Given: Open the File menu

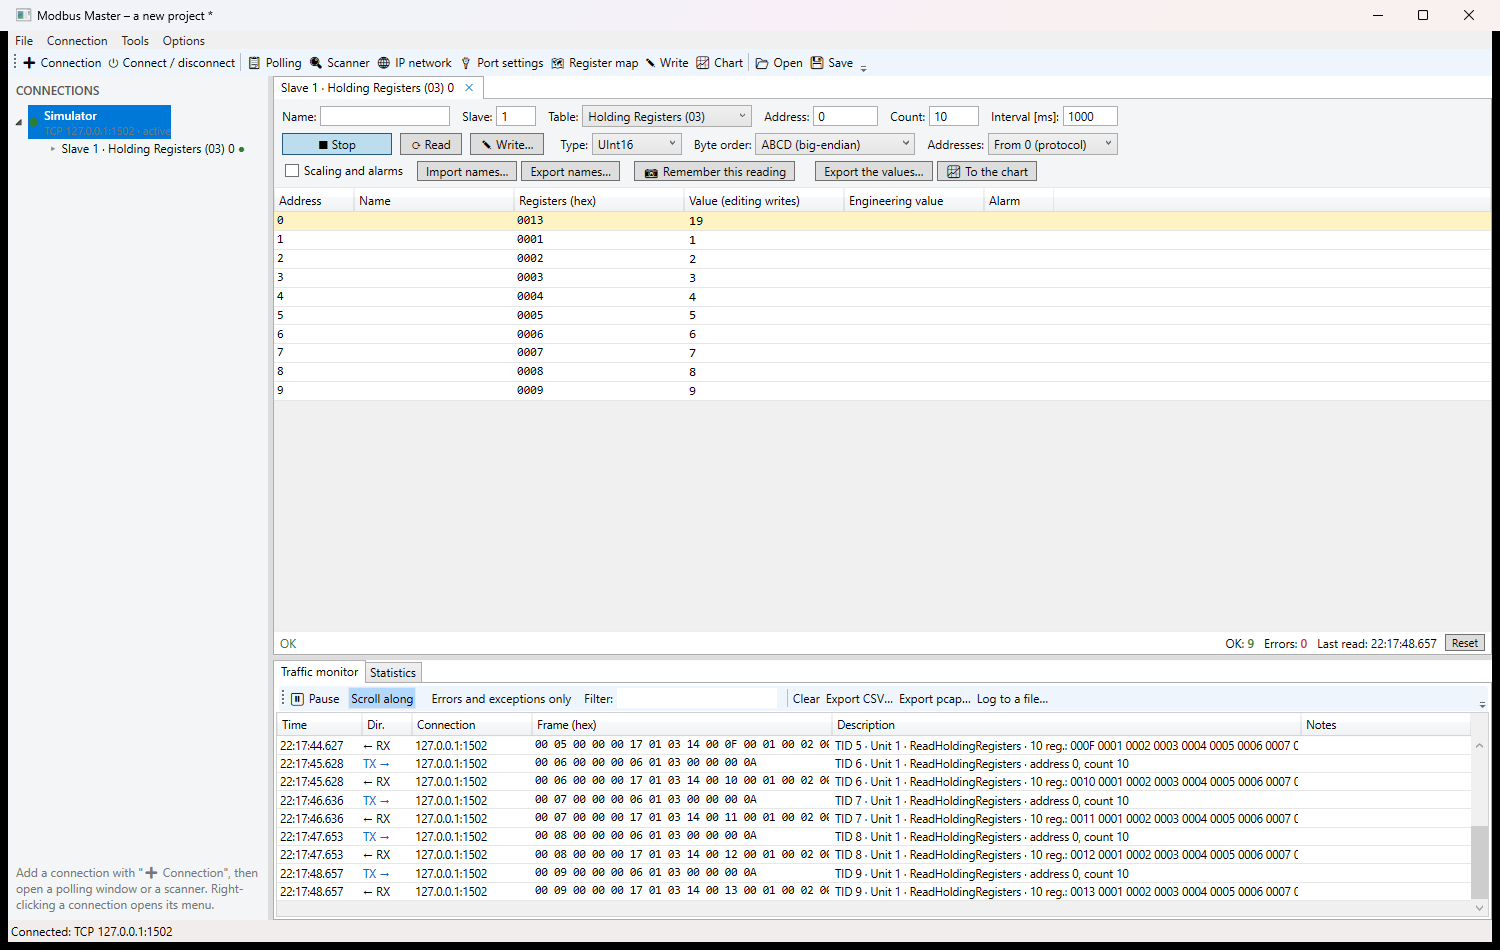Looking at the screenshot, I should (x=24, y=41).
